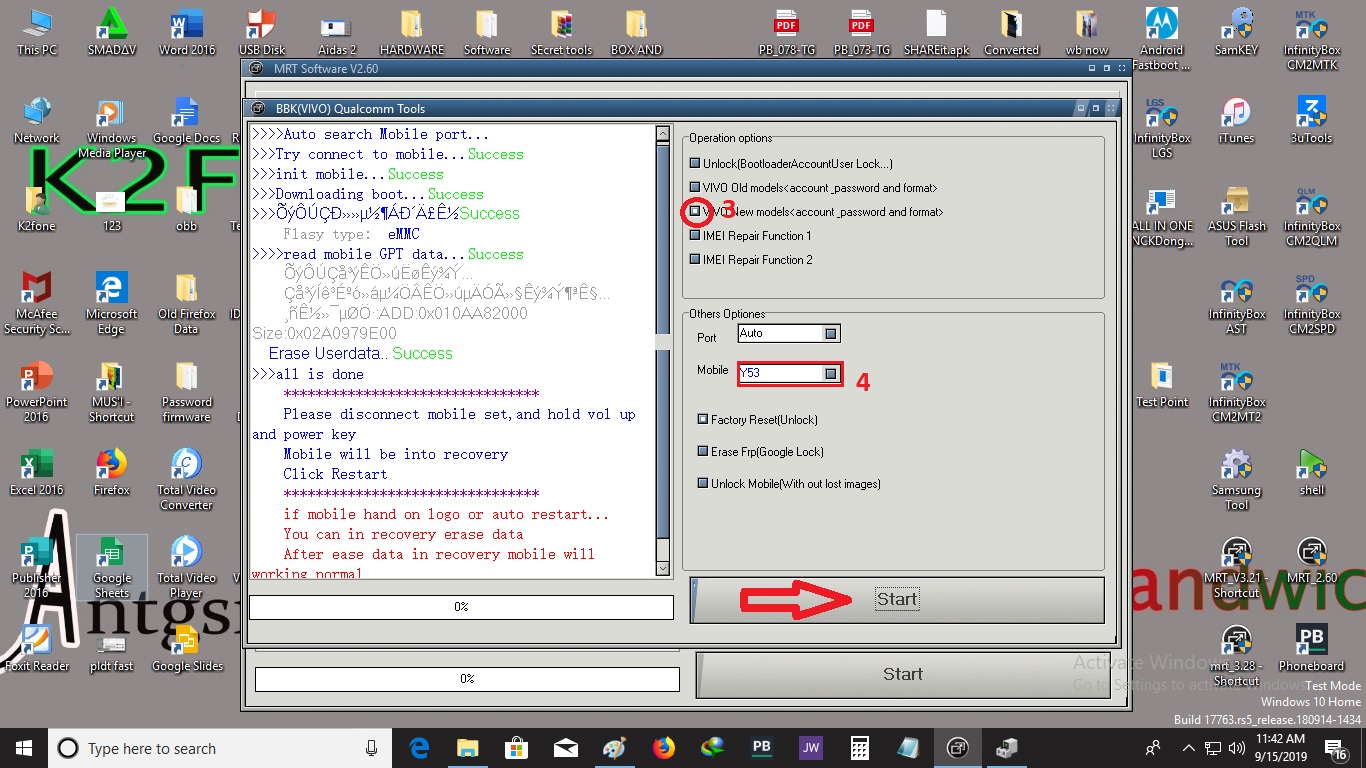Check Factory Reset(Unlock) option
Viewport: 1366px width, 768px height.
[703, 420]
